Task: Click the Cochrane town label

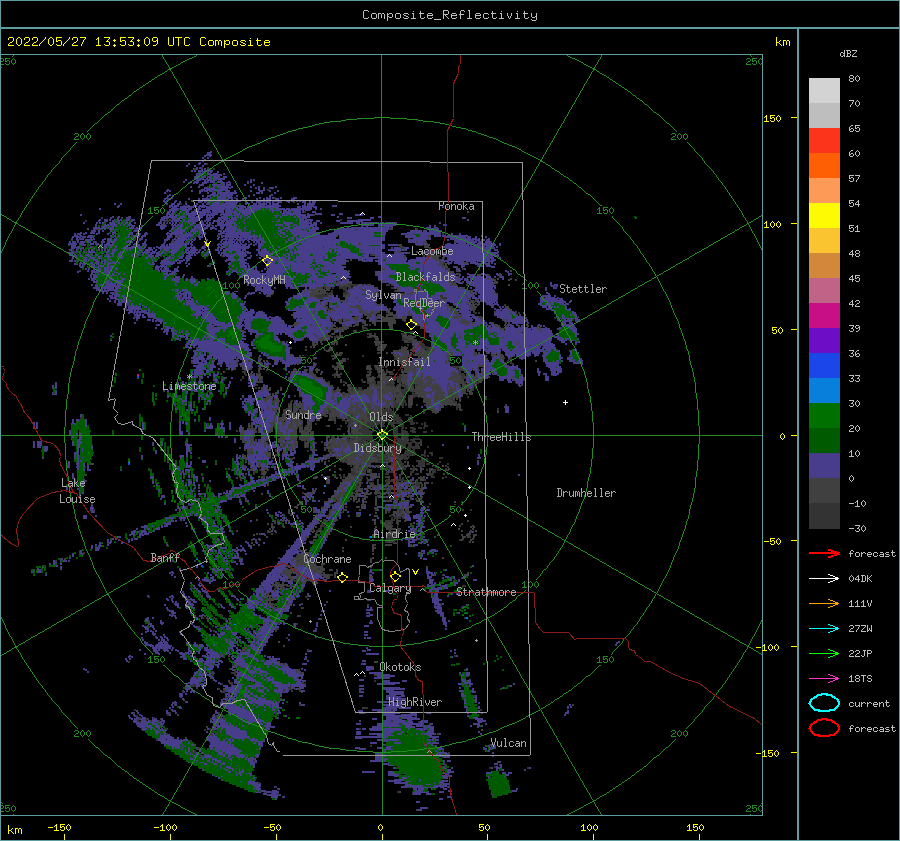Action: click(x=327, y=559)
